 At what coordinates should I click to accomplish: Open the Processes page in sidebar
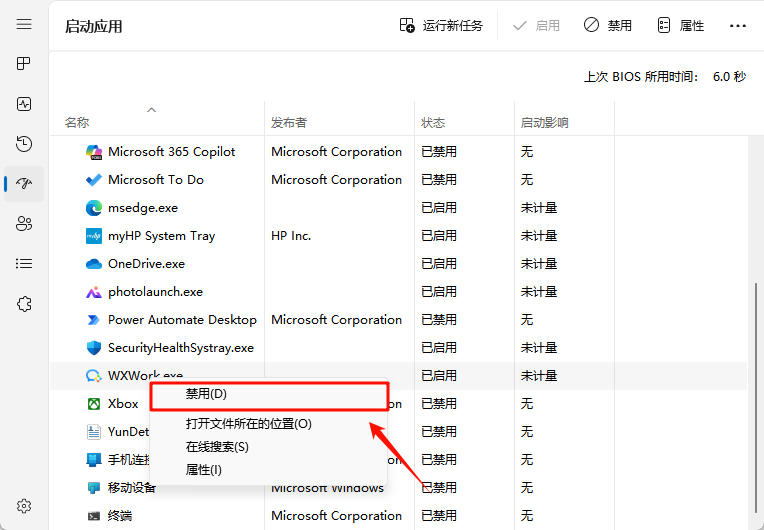pyautogui.click(x=24, y=63)
